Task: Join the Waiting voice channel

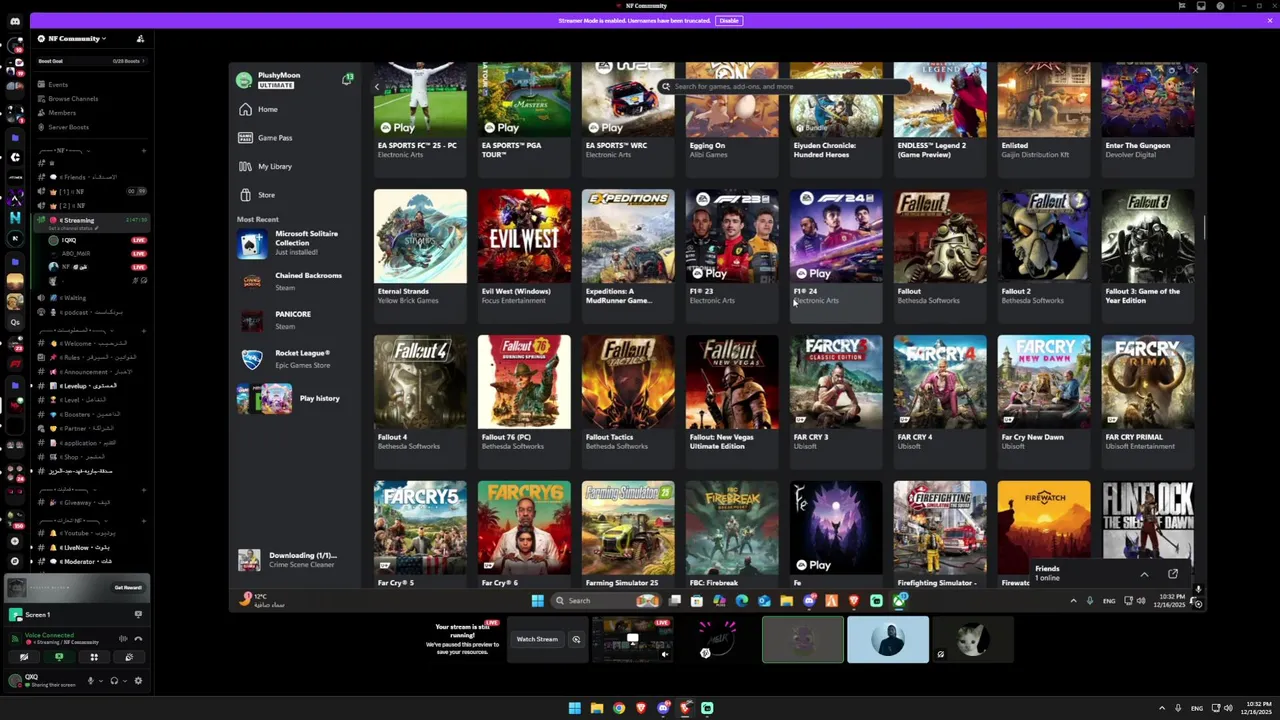Action: coord(91,297)
